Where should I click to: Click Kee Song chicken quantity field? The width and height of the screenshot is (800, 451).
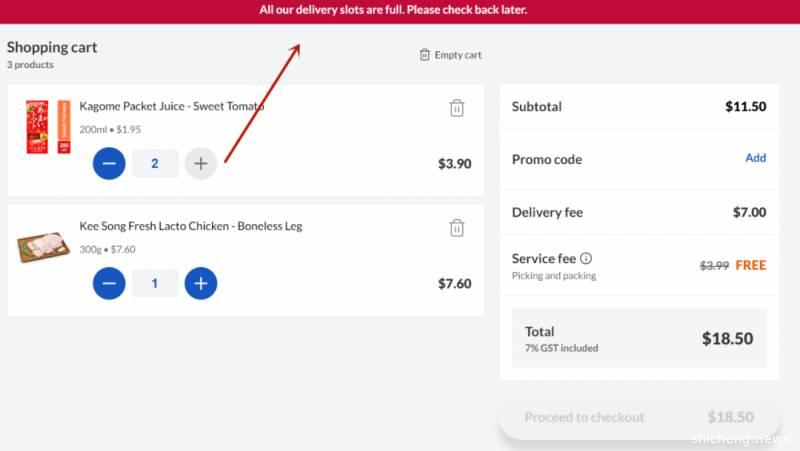[155, 283]
